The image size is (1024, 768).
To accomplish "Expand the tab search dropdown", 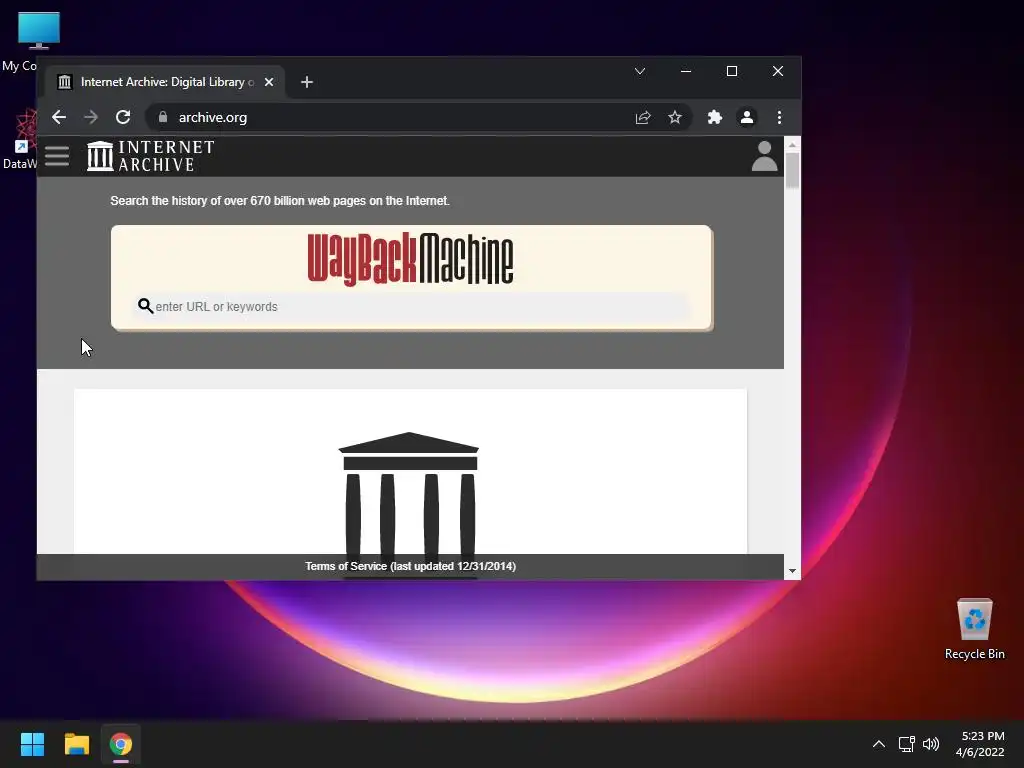I will (x=640, y=71).
